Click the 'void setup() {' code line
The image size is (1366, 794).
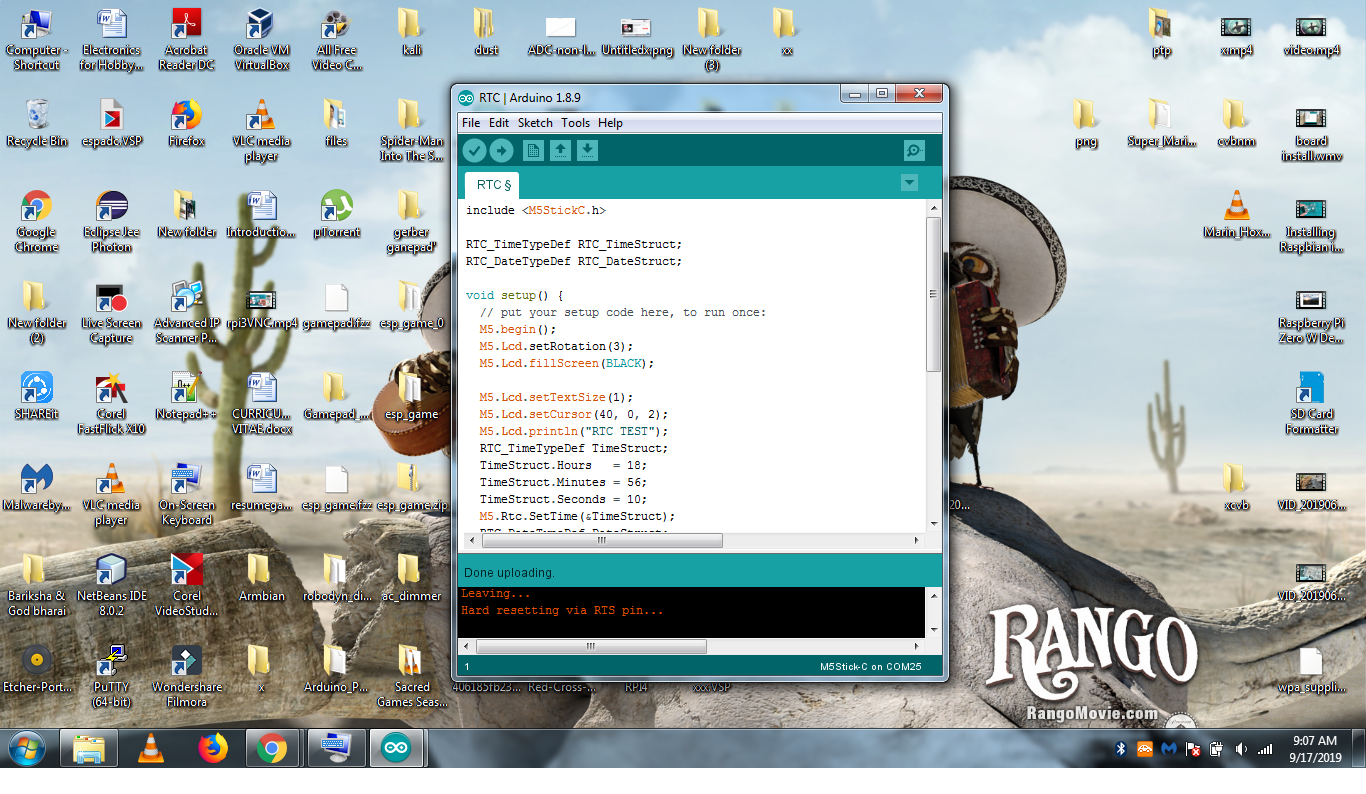coord(515,295)
